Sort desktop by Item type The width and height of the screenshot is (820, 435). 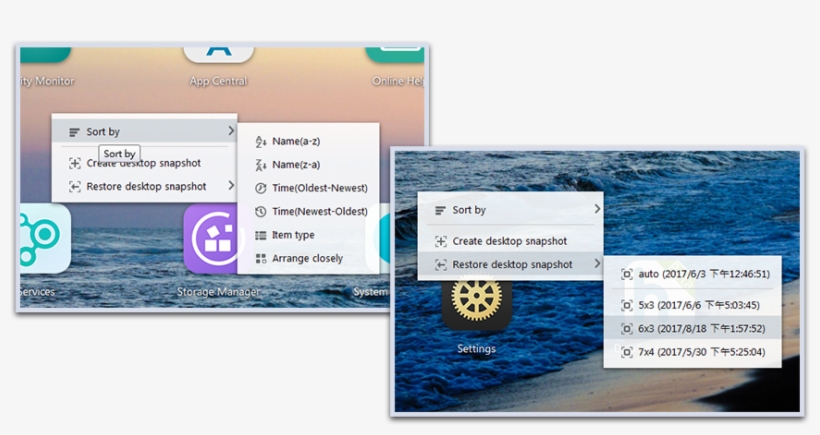309,235
